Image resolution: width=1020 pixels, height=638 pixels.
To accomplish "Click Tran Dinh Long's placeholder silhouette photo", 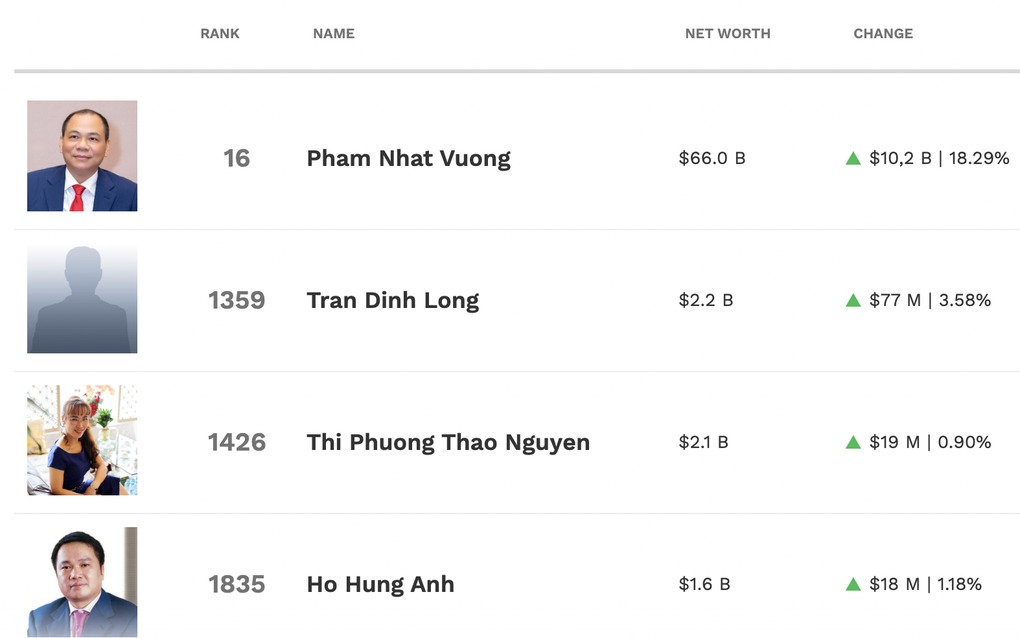I will coord(82,299).
